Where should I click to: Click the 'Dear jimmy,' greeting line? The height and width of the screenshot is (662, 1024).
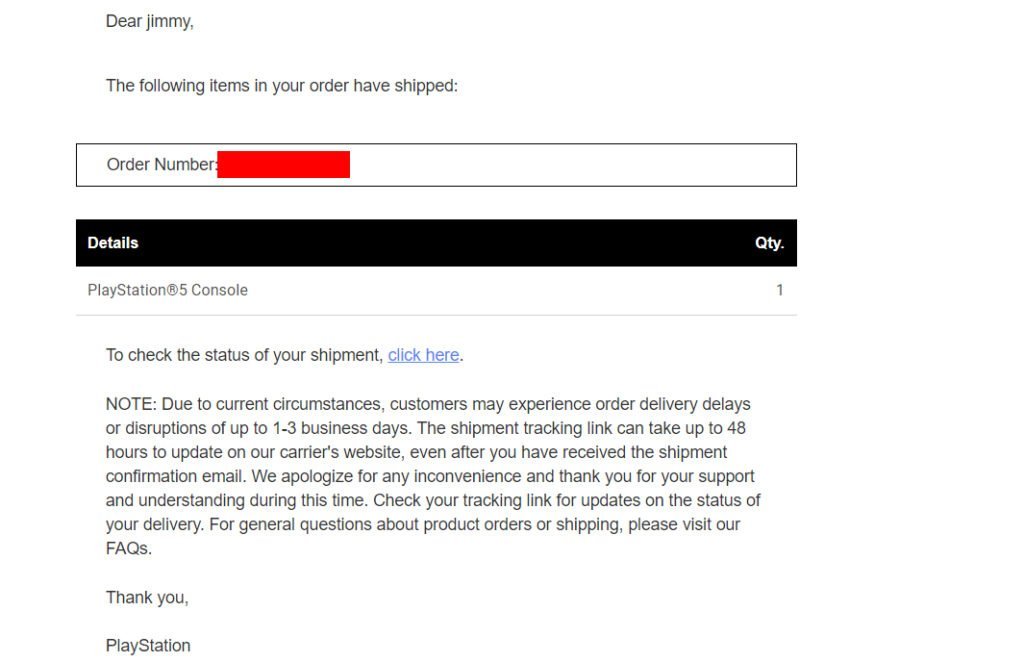pos(150,22)
